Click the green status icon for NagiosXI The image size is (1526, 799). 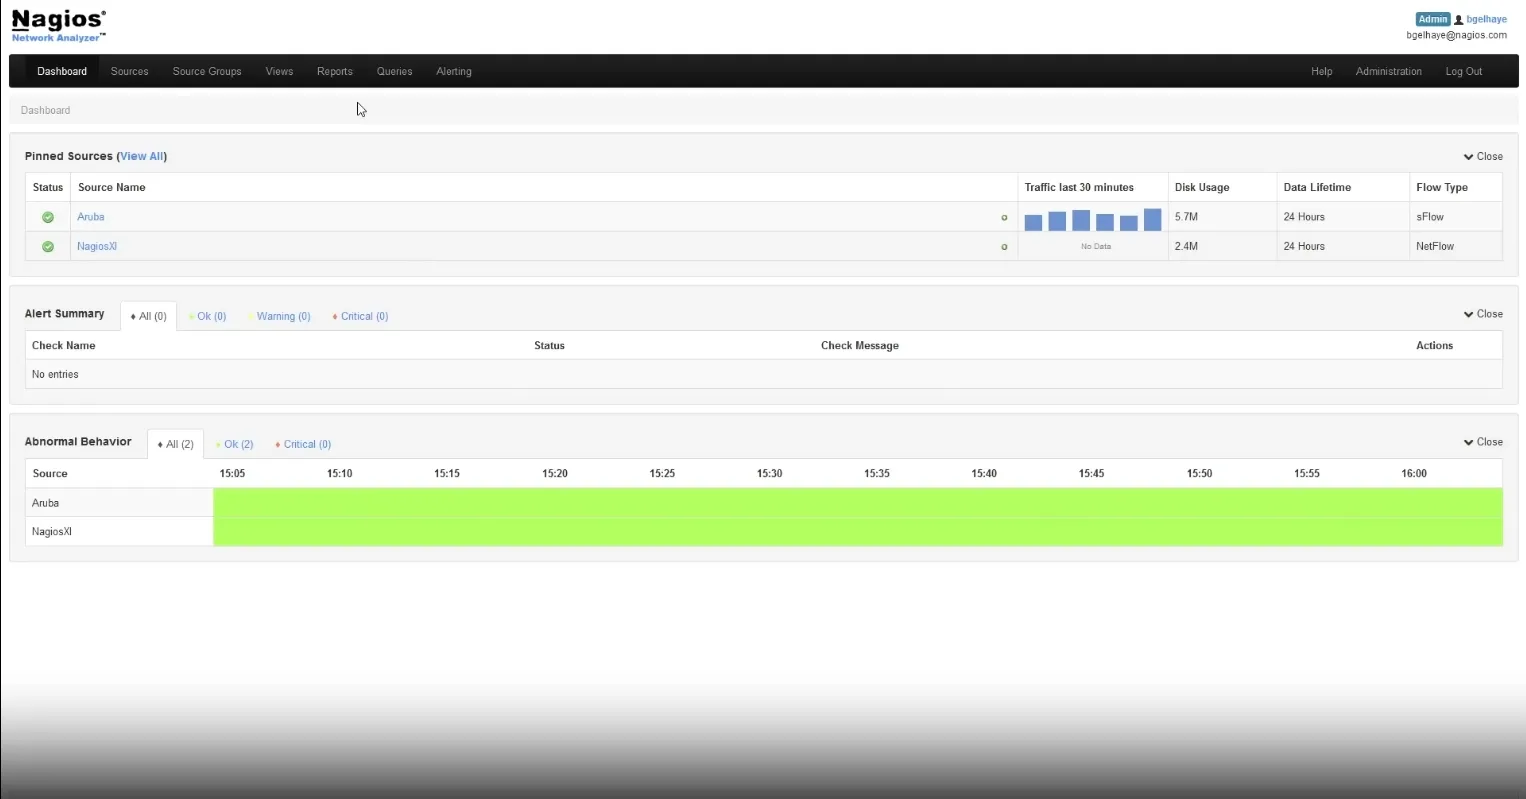coord(48,246)
